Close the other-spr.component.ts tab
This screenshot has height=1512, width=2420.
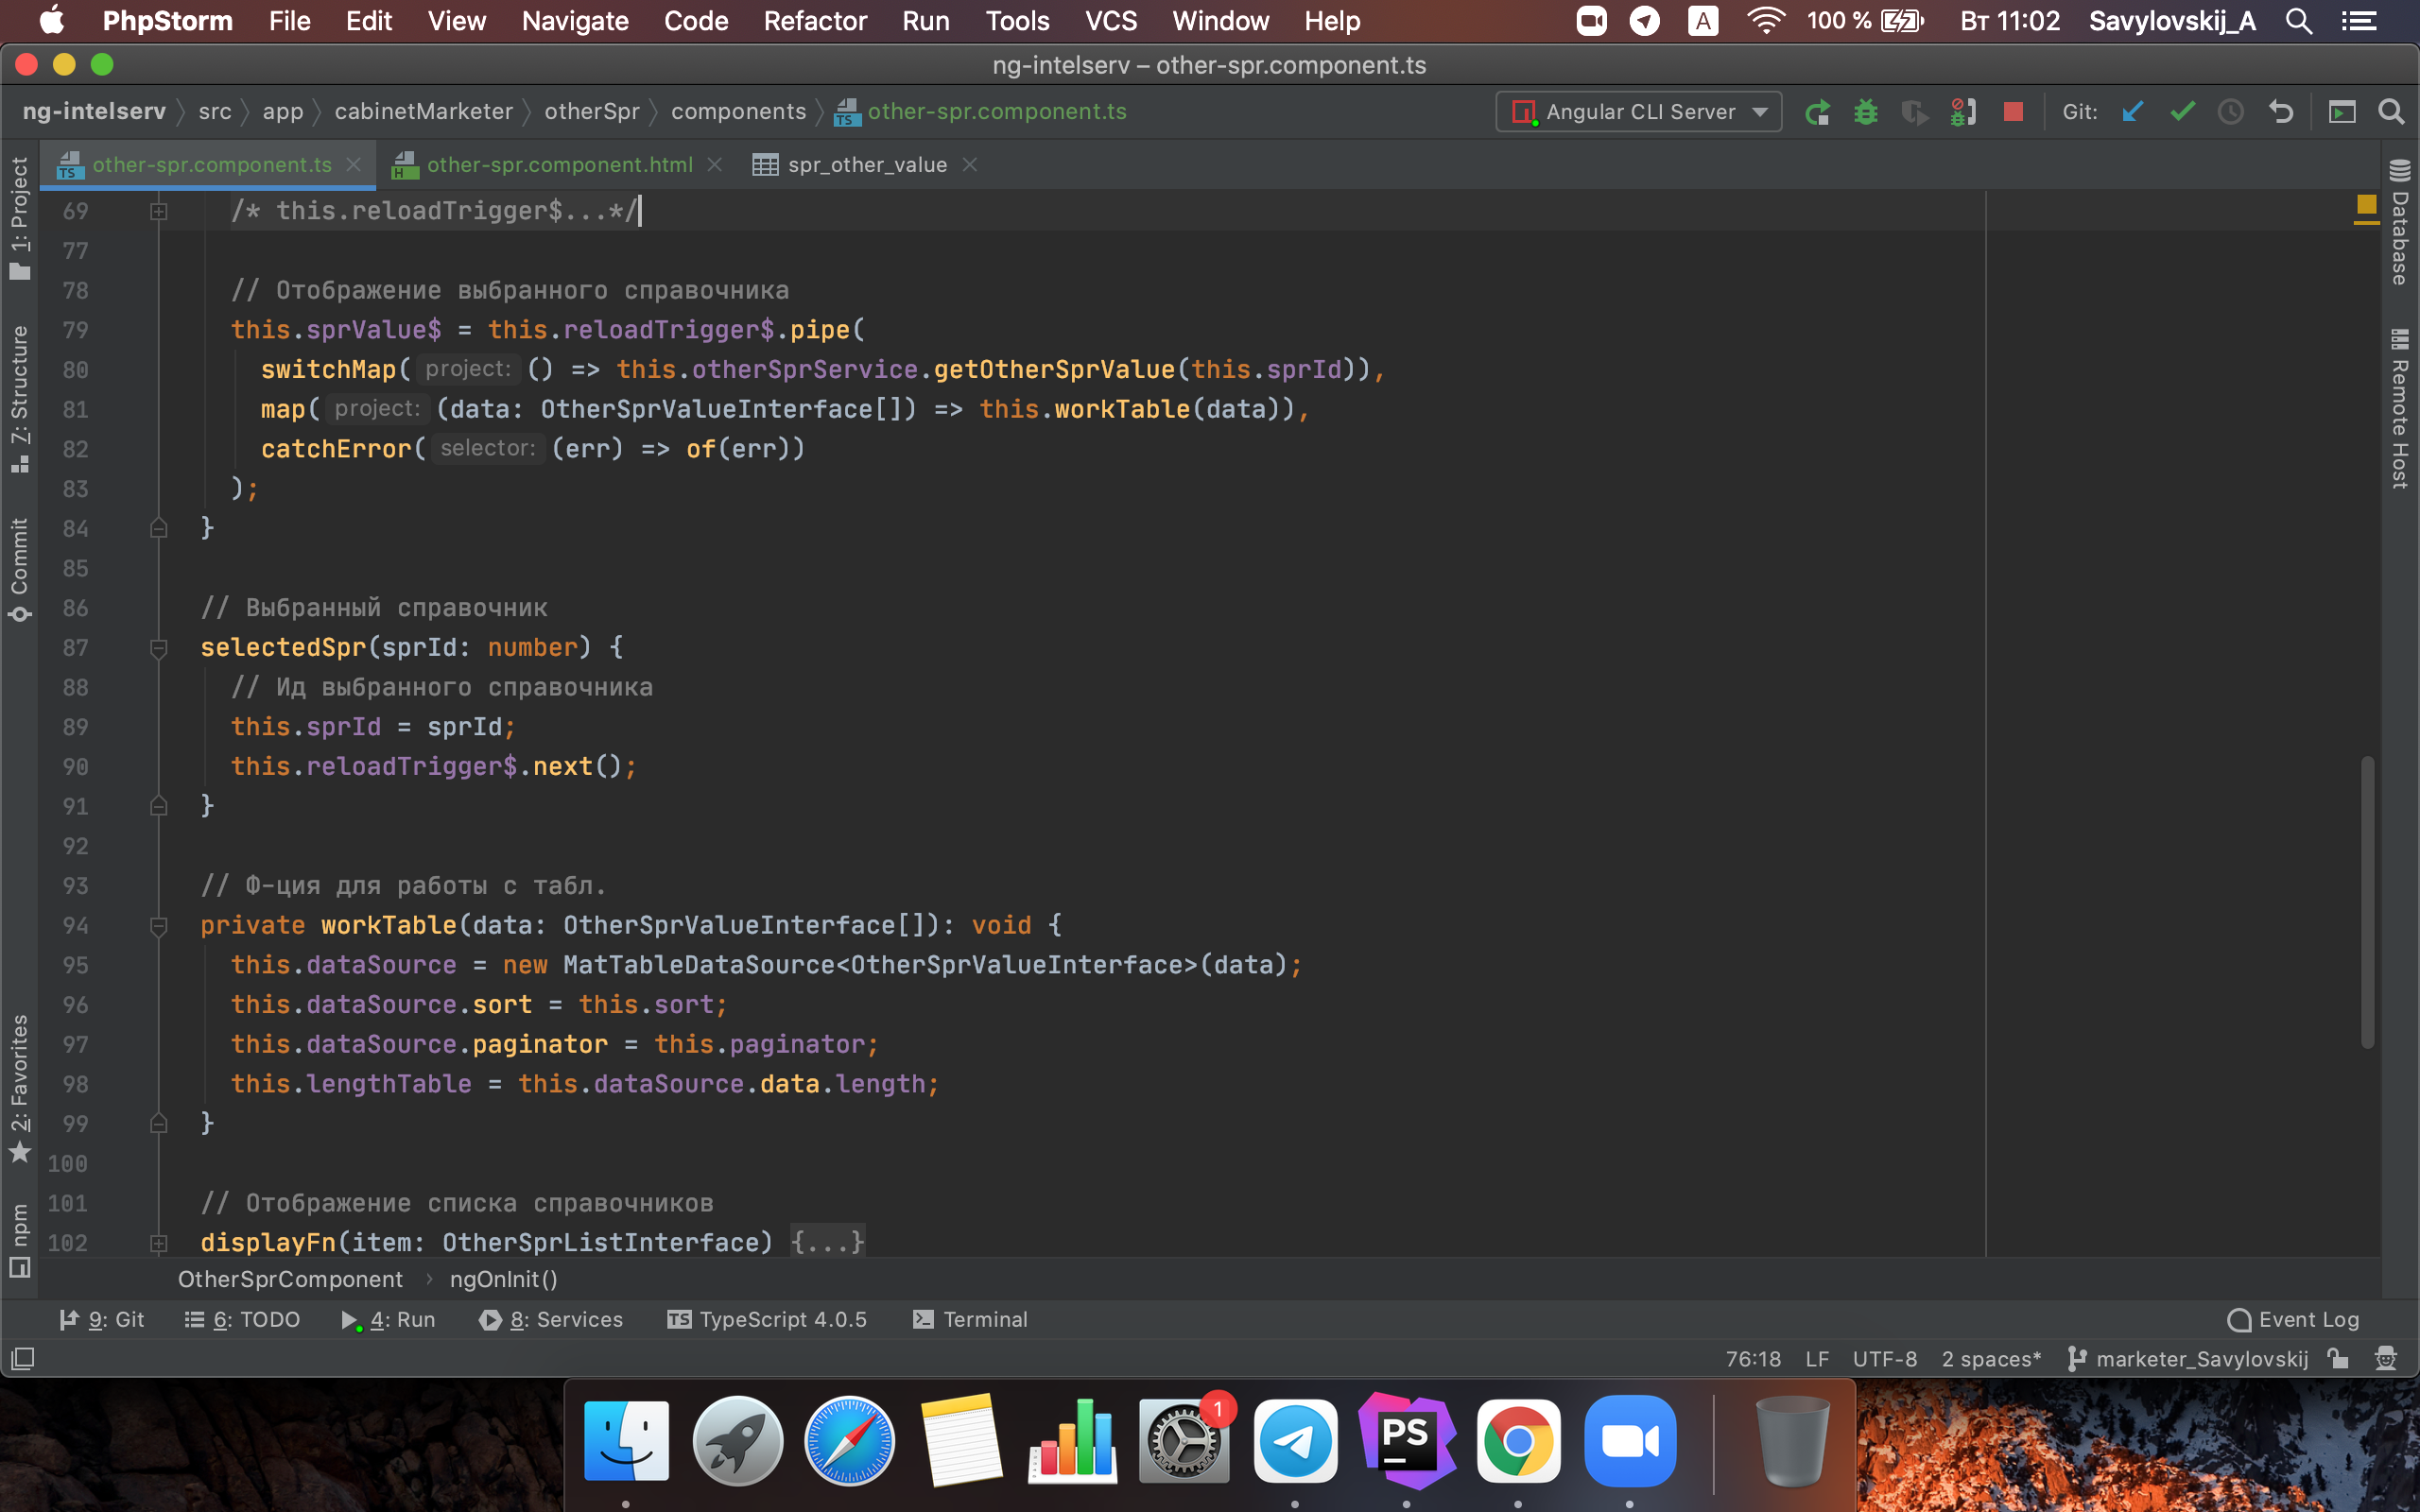pyautogui.click(x=353, y=165)
